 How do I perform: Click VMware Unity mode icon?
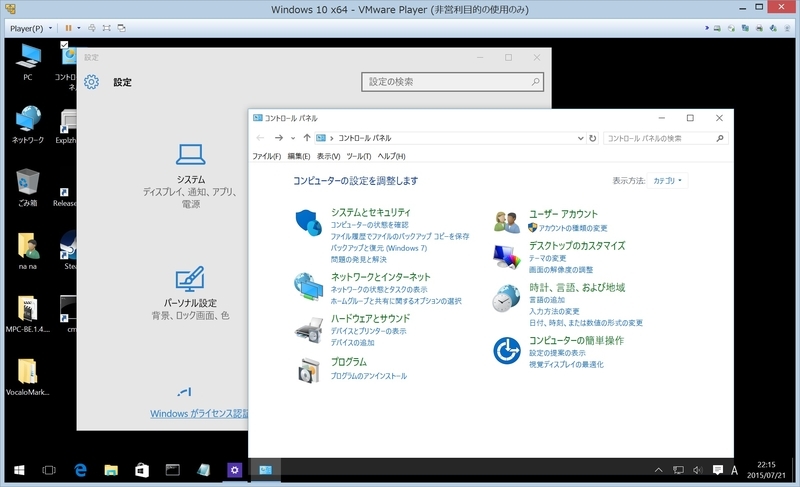point(121,28)
